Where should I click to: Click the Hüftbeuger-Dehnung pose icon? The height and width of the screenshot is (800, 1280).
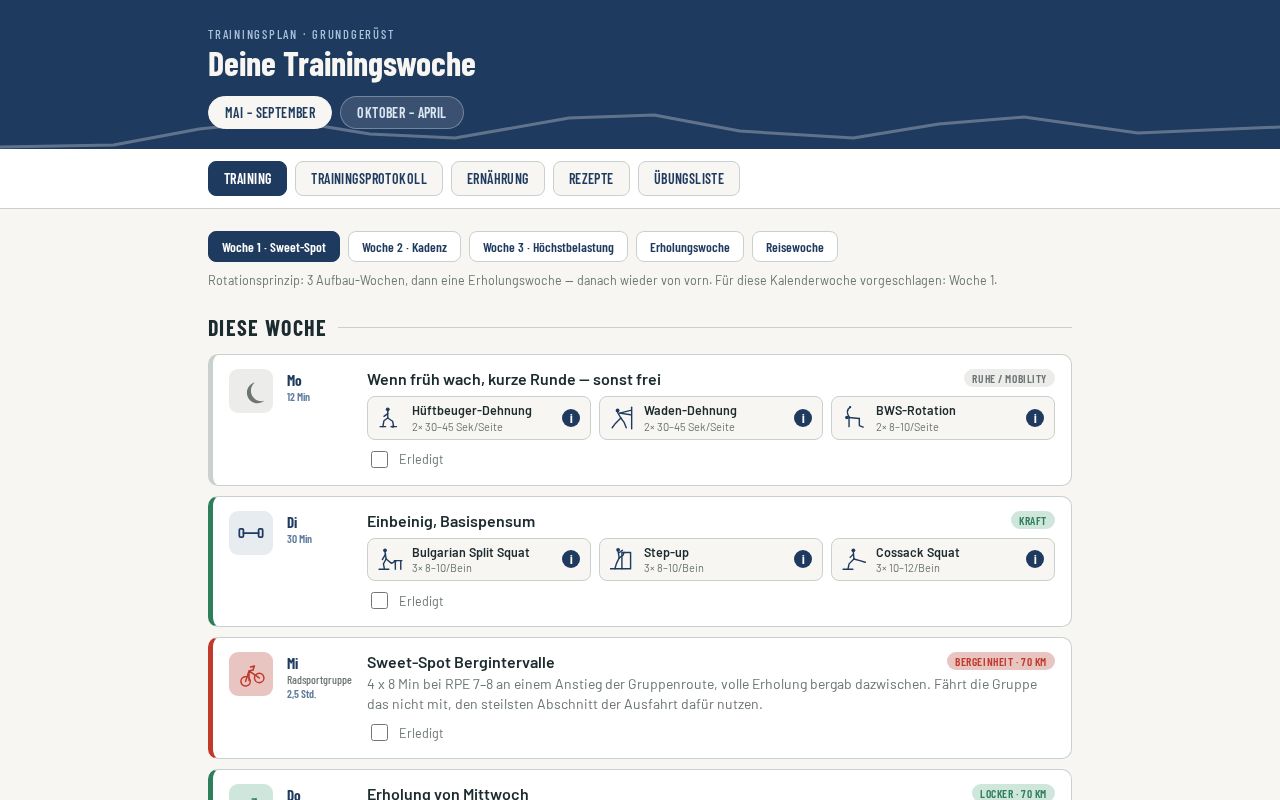coord(389,418)
